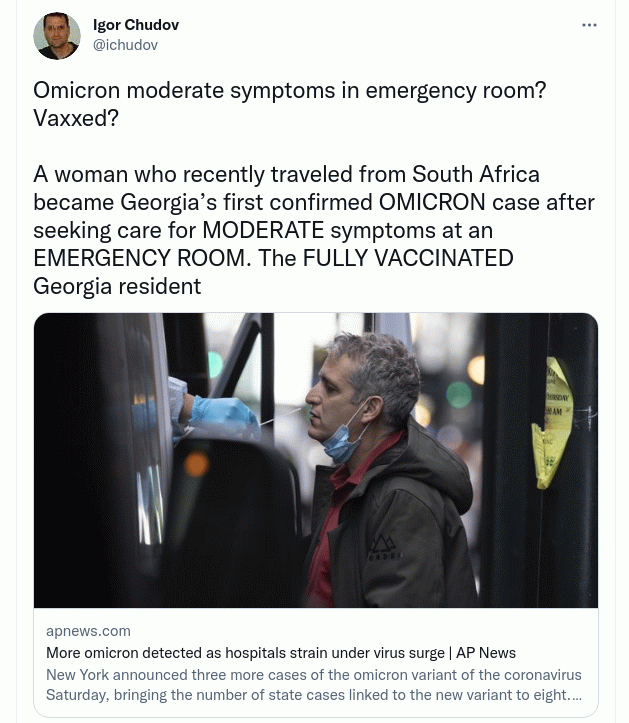Click card description starting "New York announced"
The image size is (629, 723).
click(314, 685)
